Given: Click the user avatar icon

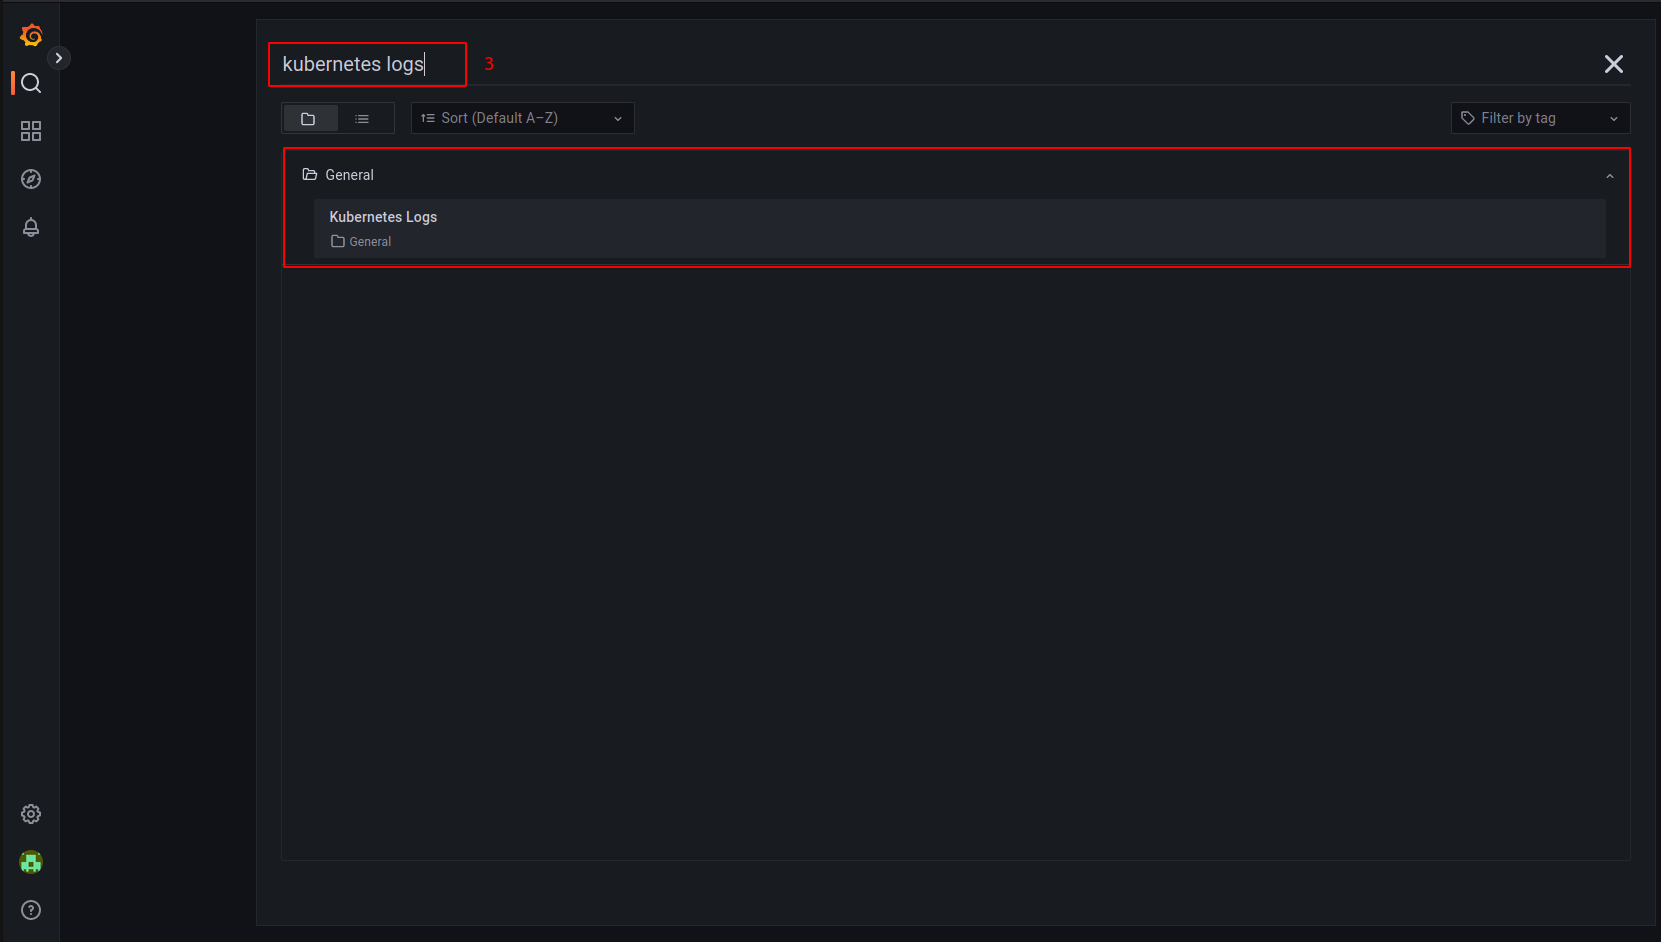Looking at the screenshot, I should click(31, 862).
